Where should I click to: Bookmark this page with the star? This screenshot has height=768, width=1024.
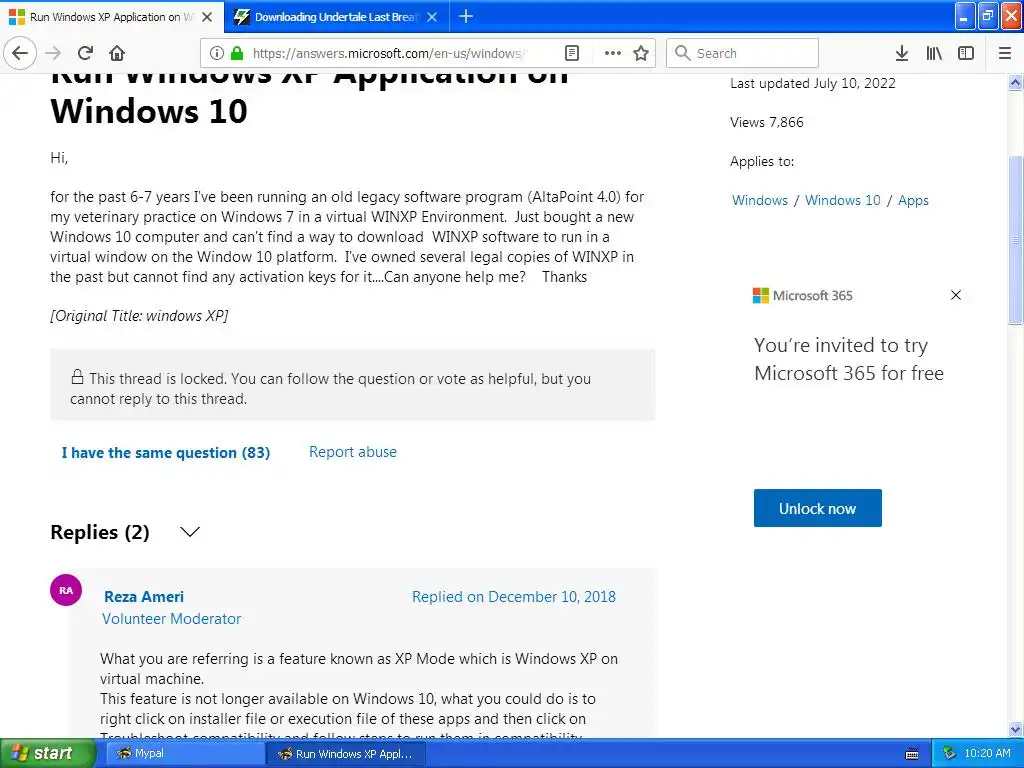641,53
